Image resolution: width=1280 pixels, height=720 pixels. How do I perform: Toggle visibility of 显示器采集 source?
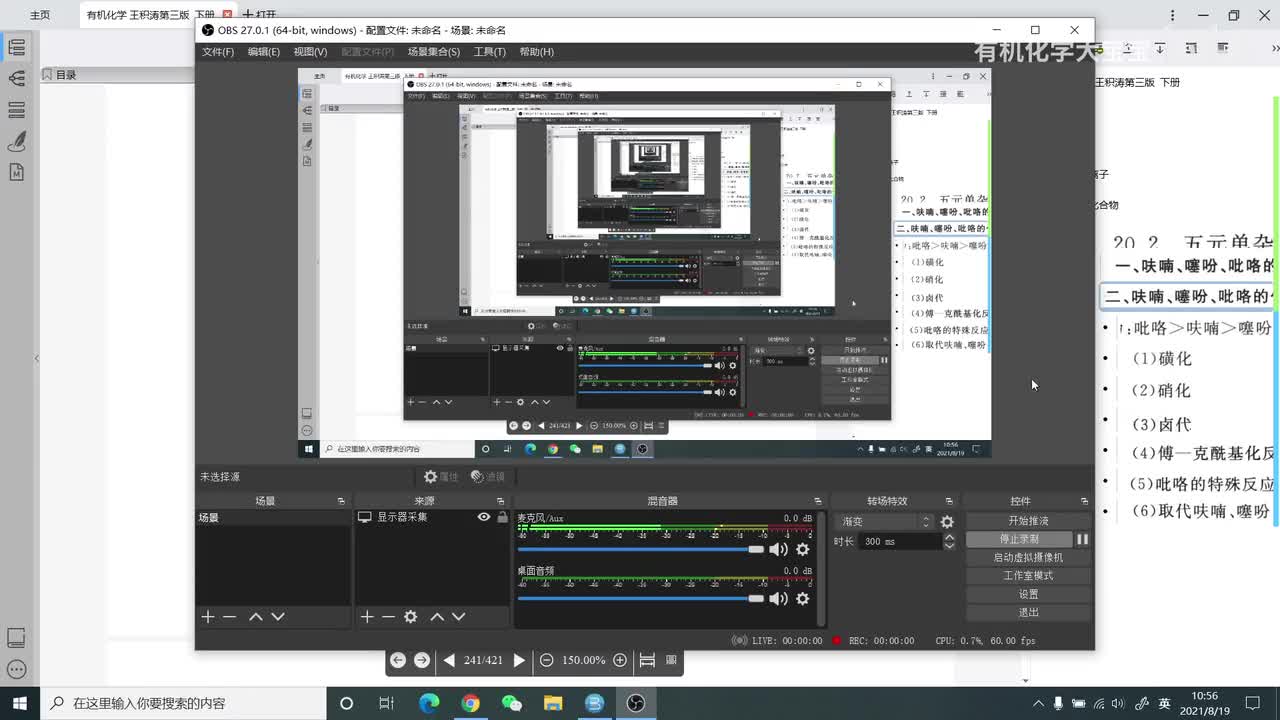click(484, 517)
